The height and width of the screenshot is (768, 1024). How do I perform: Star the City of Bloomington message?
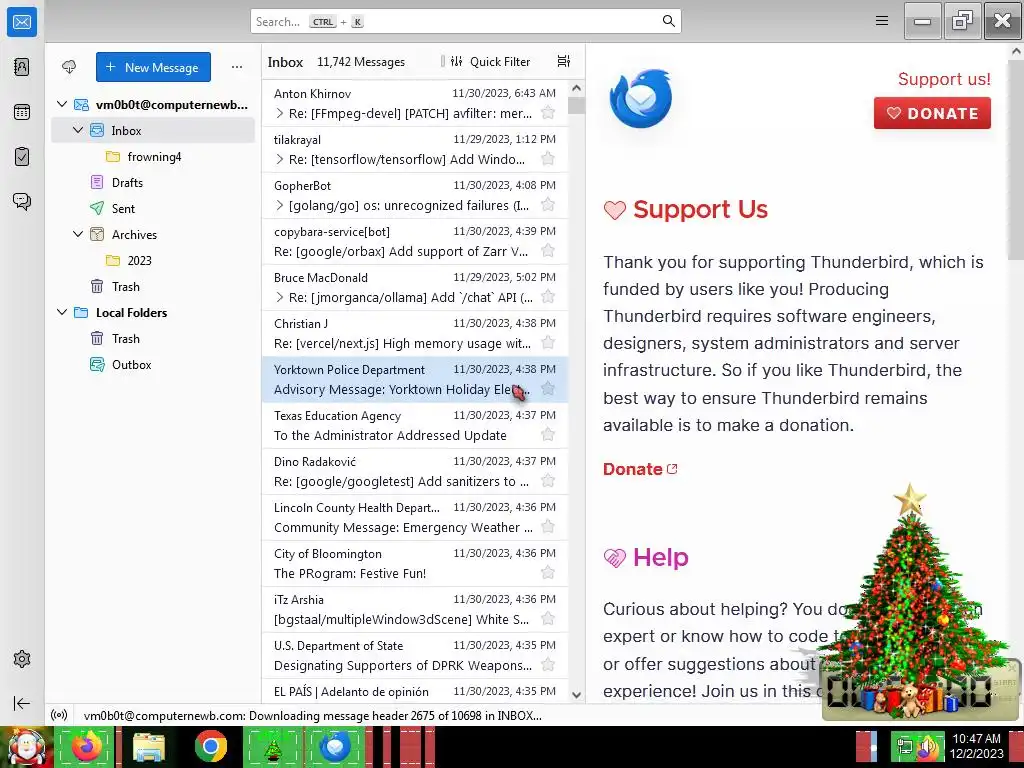548,573
